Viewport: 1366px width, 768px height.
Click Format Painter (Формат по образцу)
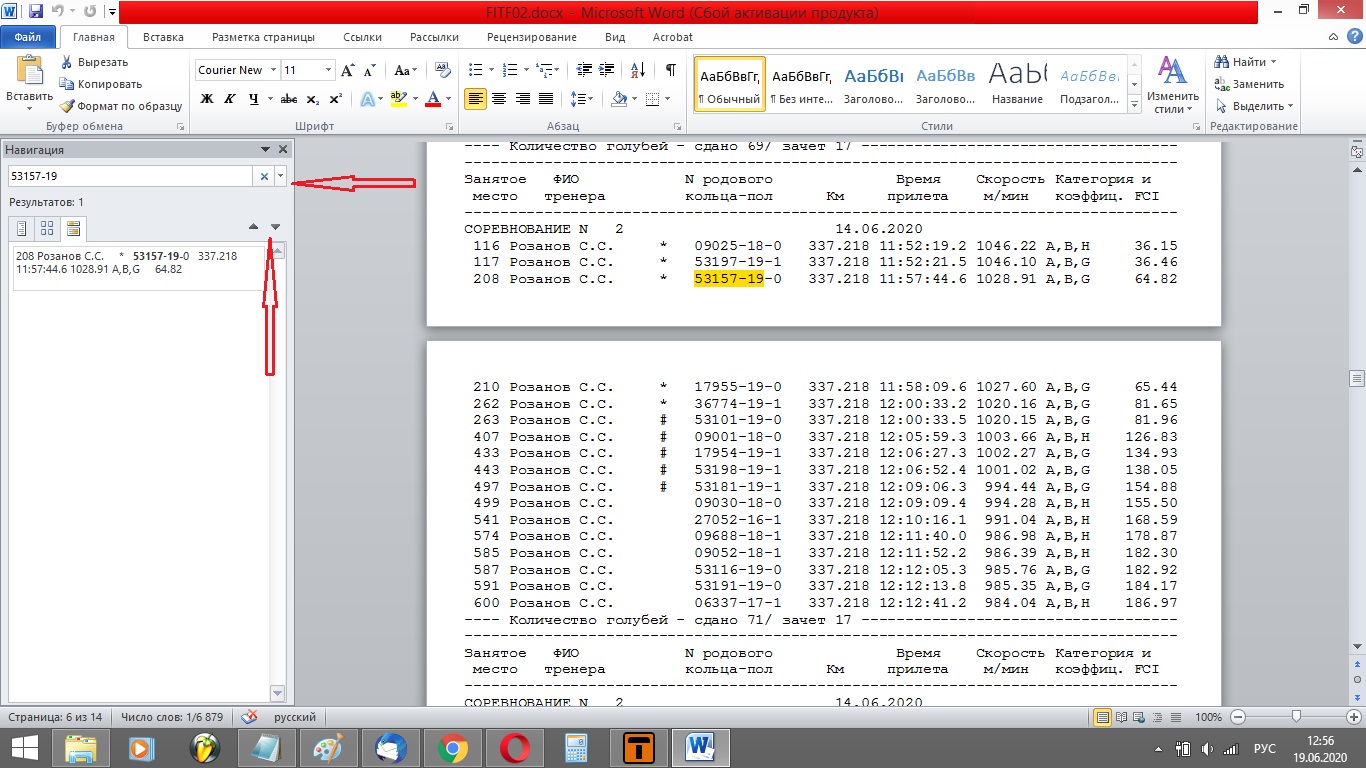[120, 106]
